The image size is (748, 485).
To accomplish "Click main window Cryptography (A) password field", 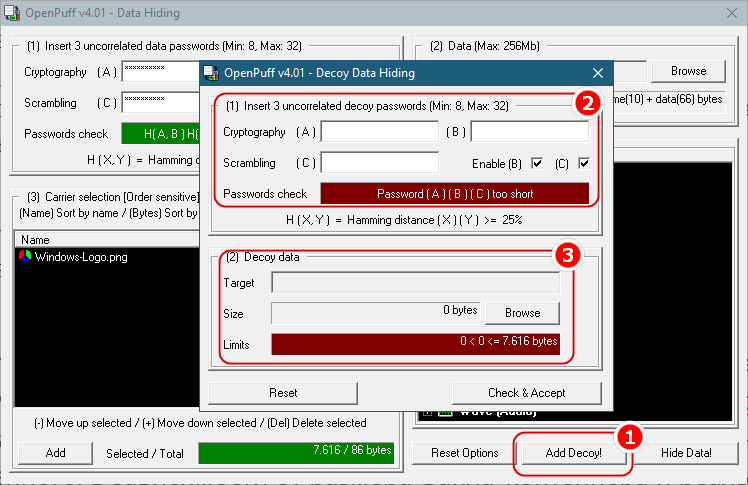I will point(161,72).
